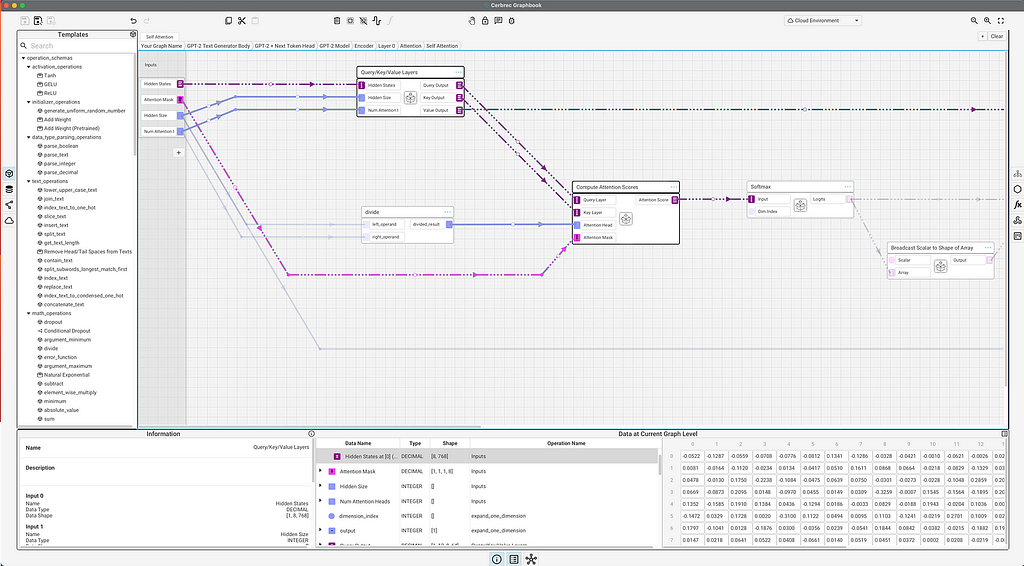Screen dimensions: 1024x566
Task: Click the Hidden States output port square
Action: [180, 84]
